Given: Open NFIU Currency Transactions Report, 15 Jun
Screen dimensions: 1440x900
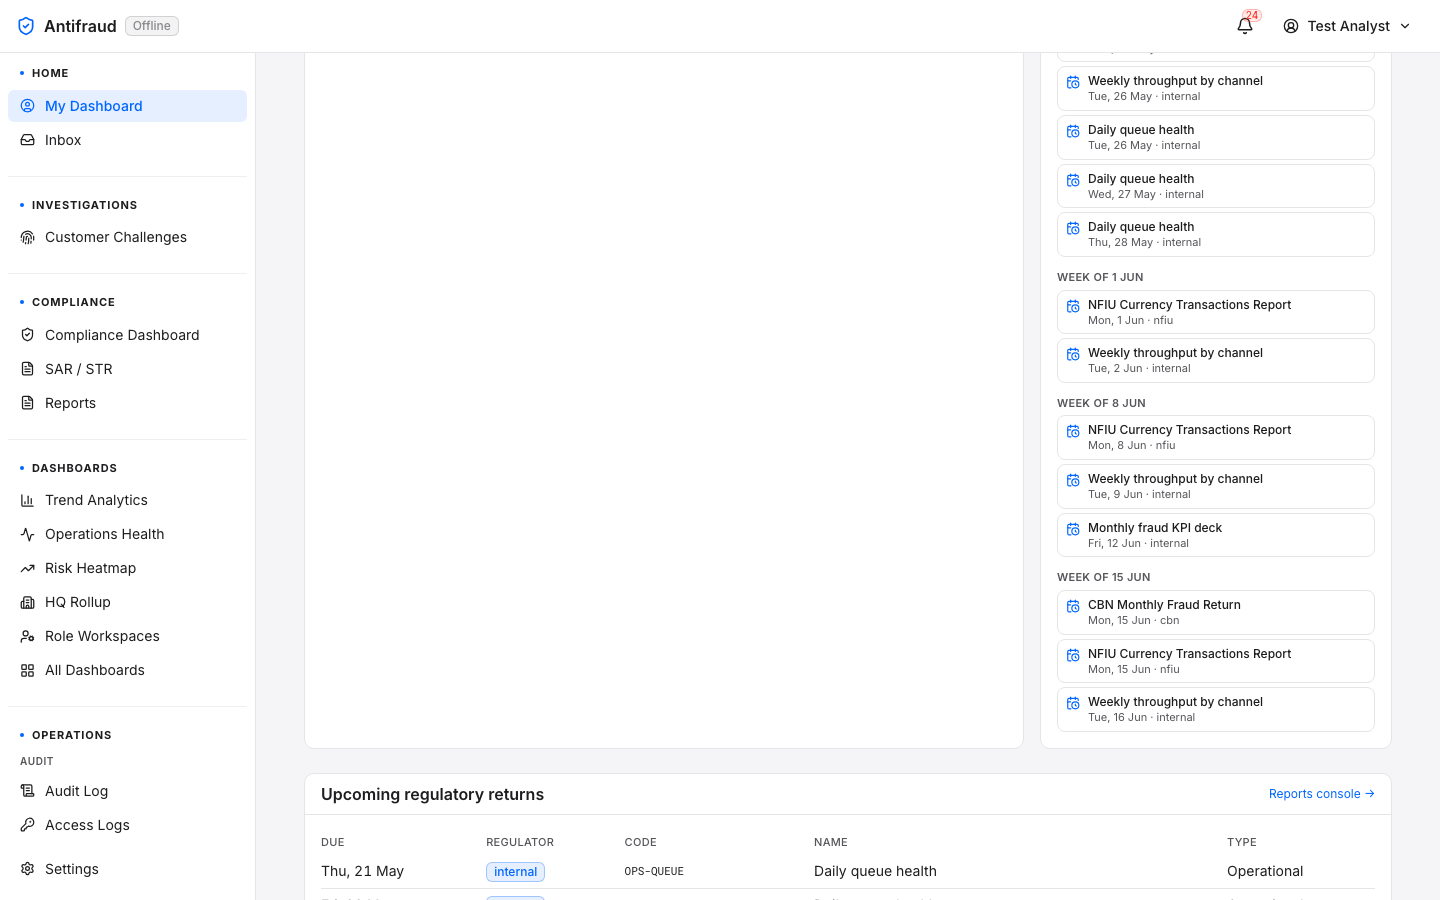Looking at the screenshot, I should 1215,661.
